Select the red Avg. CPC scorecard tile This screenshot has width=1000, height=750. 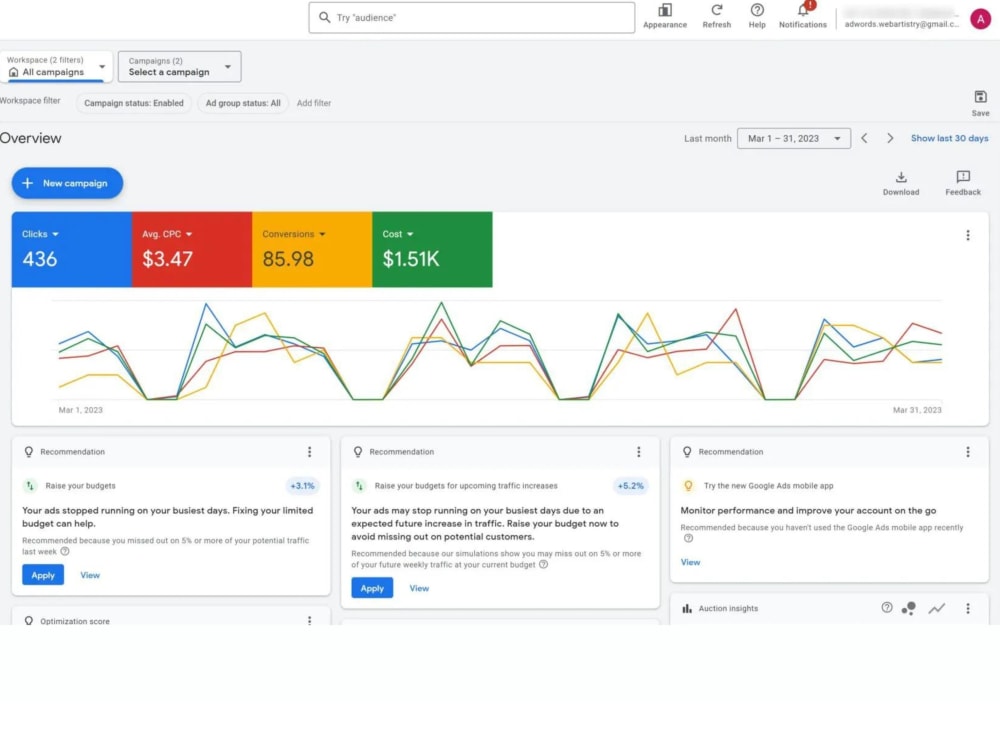pos(192,249)
